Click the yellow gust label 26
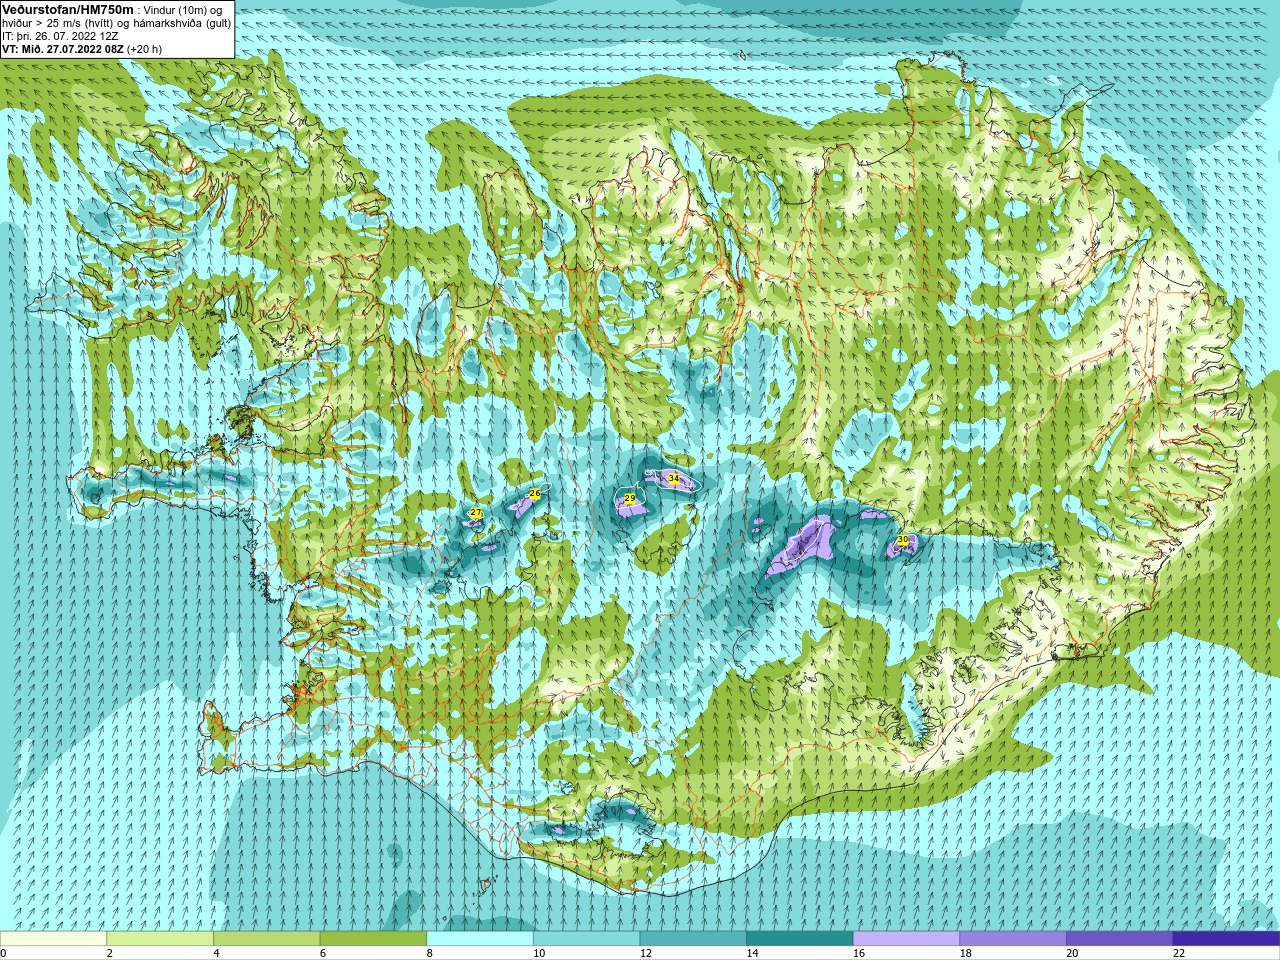The height and width of the screenshot is (960, 1280). coord(535,493)
